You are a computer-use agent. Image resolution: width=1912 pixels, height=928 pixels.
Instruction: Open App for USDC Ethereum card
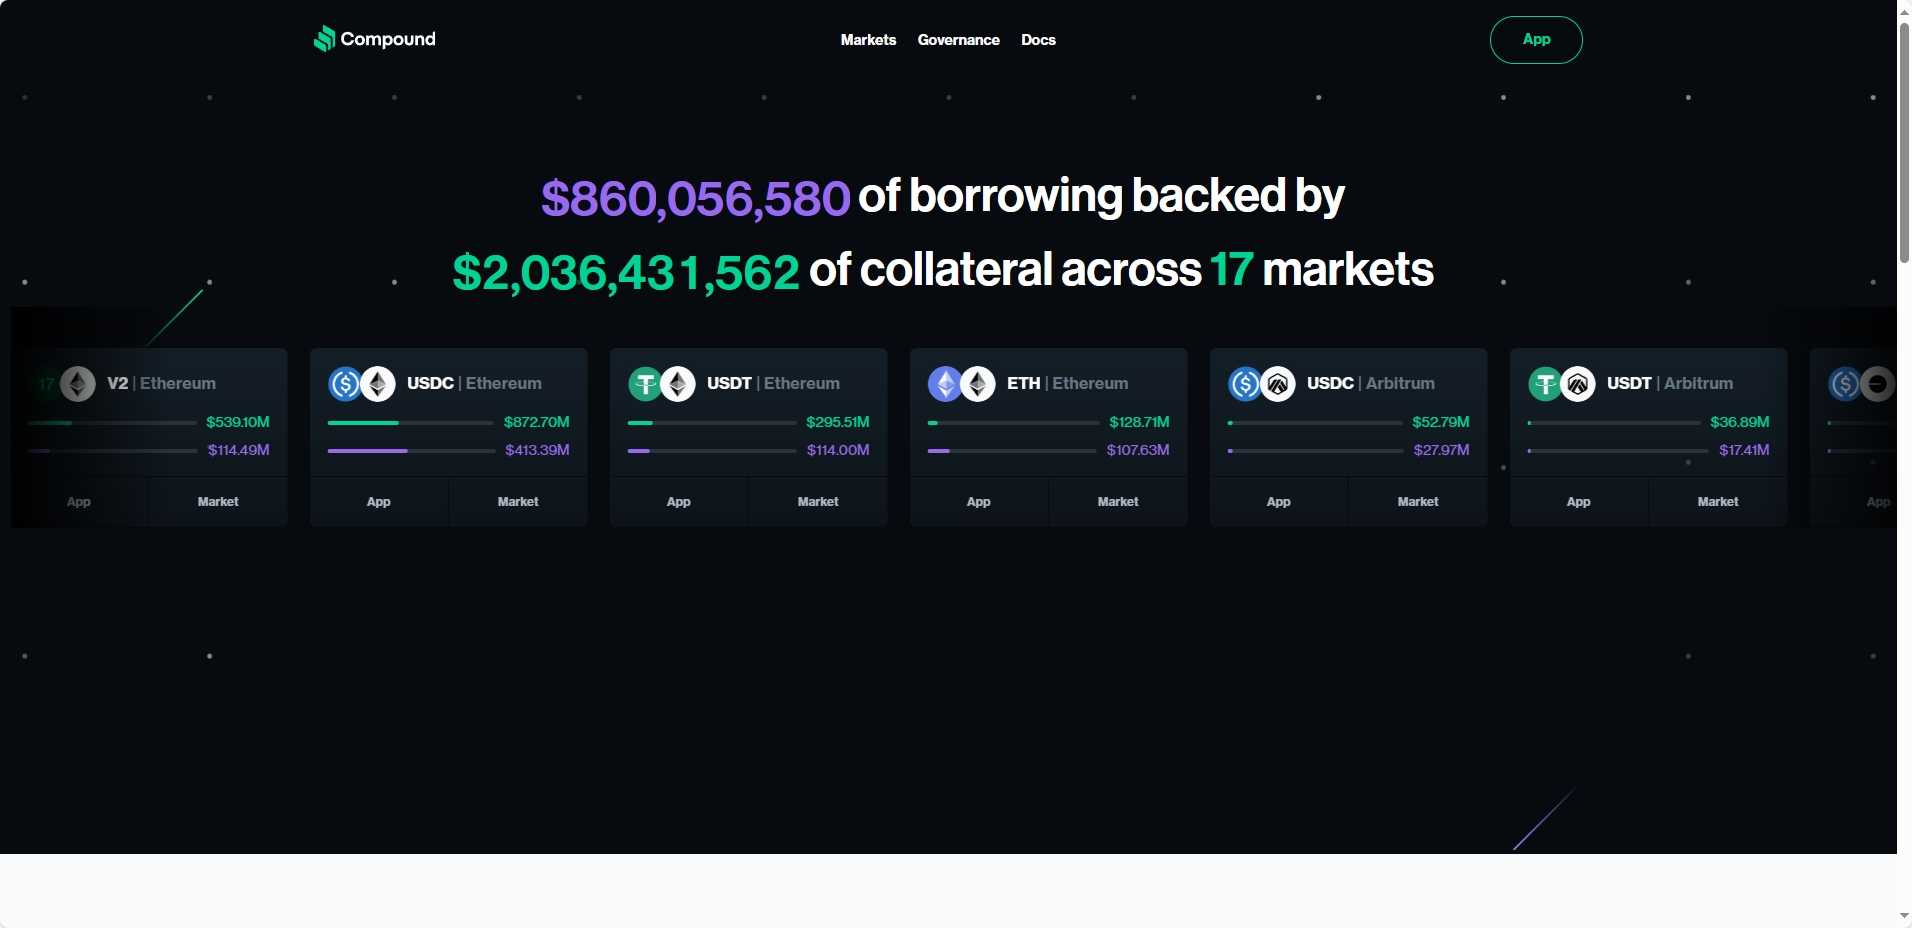(x=379, y=502)
